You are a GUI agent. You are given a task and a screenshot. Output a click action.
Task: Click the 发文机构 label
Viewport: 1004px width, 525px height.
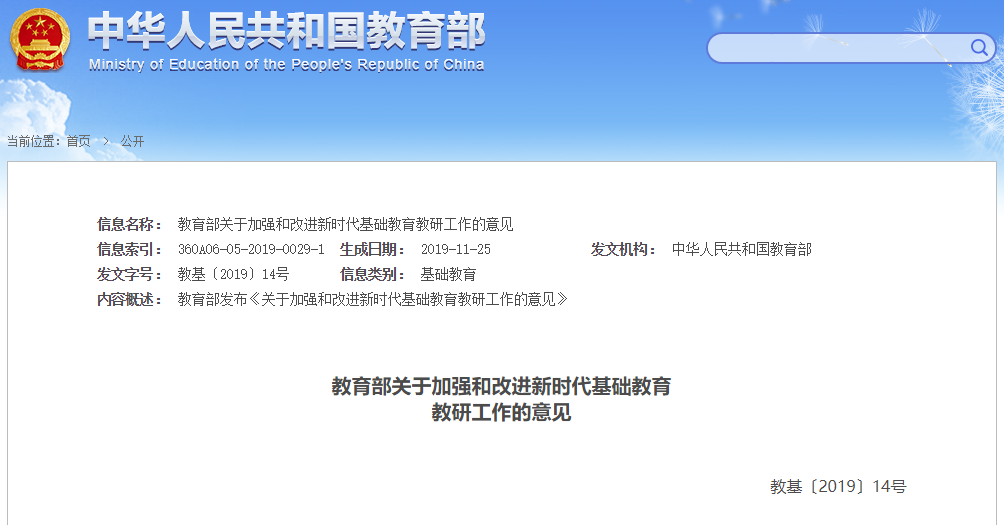623,249
